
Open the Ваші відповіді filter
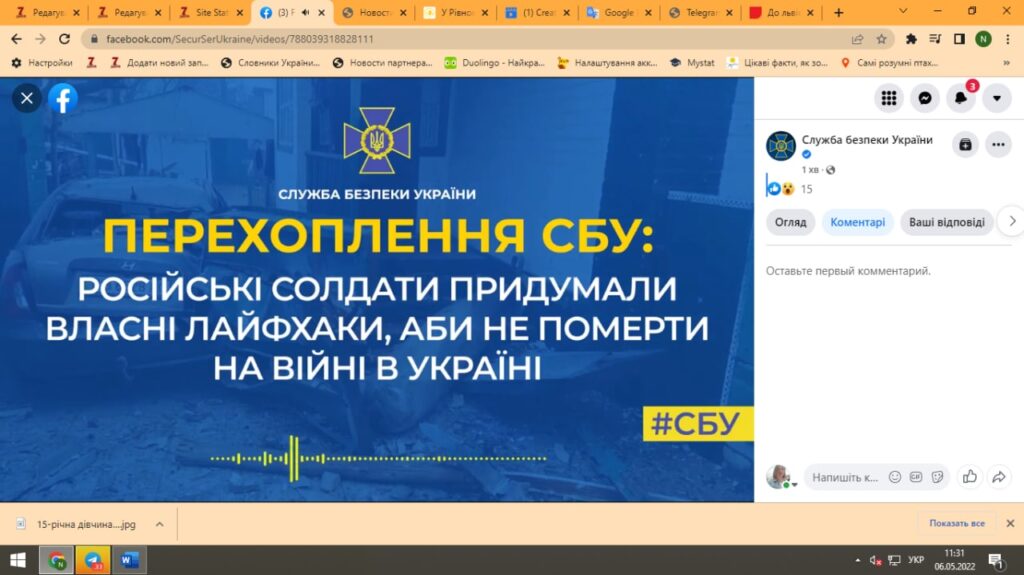pos(946,222)
